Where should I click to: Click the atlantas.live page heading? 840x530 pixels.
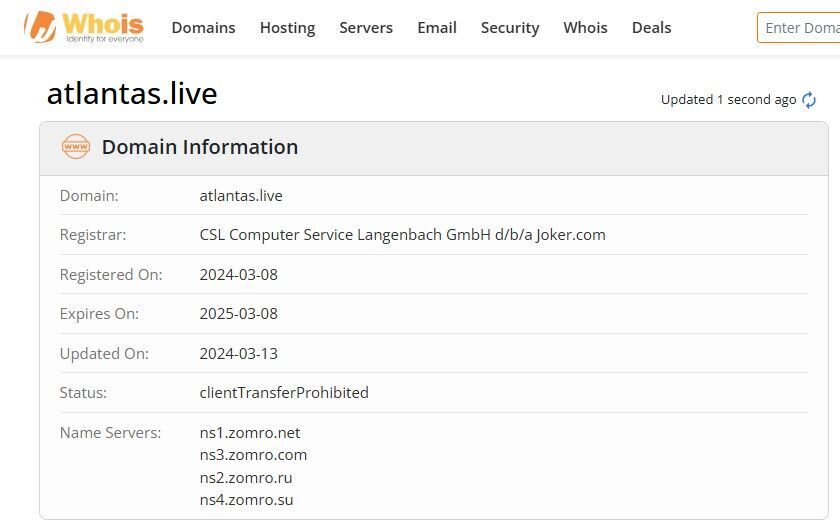[132, 94]
